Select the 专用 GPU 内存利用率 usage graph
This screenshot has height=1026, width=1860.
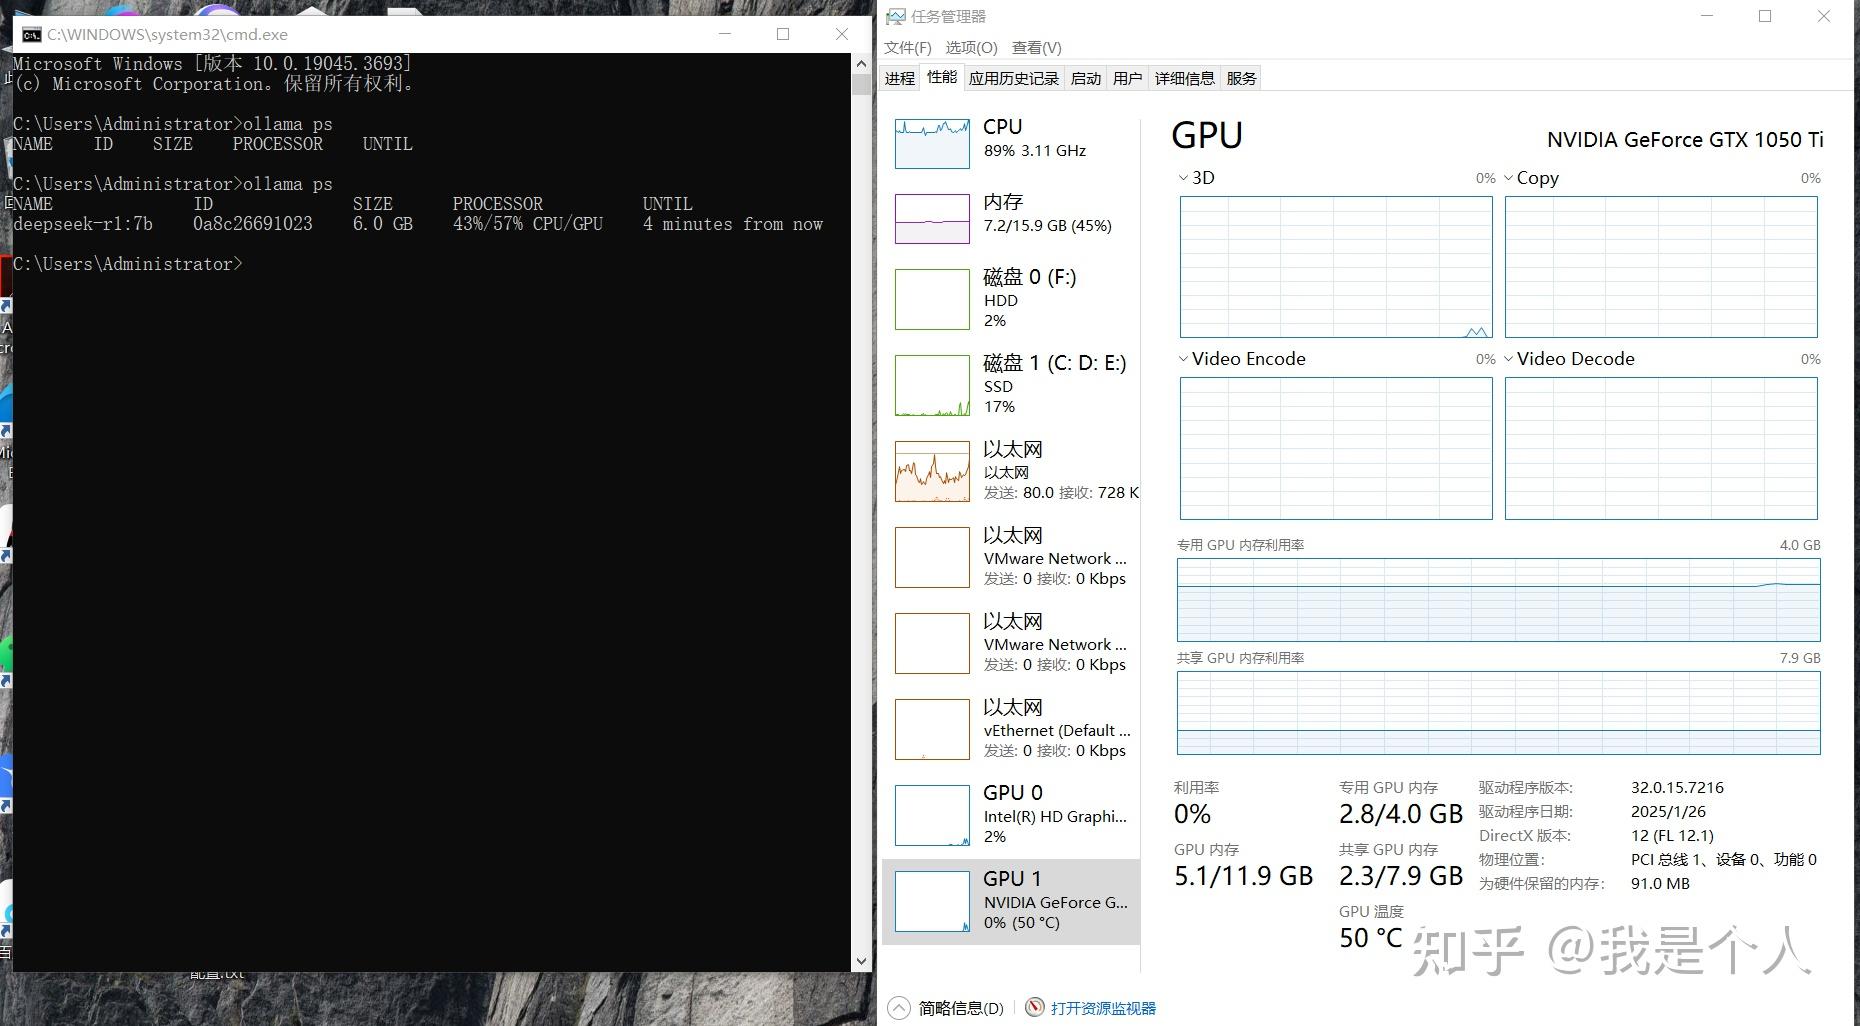point(1497,600)
